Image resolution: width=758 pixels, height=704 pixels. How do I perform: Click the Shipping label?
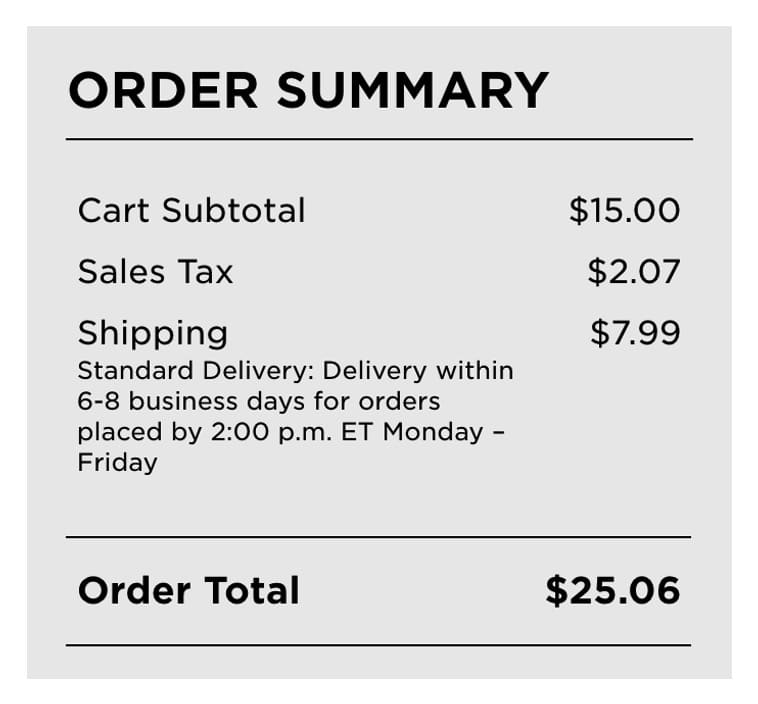click(152, 333)
